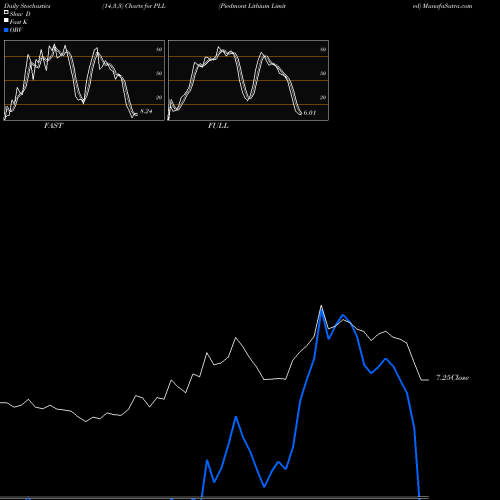Click the 'Daily Stochastics' title text
The width and height of the screenshot is (500, 500).
click(27, 6)
